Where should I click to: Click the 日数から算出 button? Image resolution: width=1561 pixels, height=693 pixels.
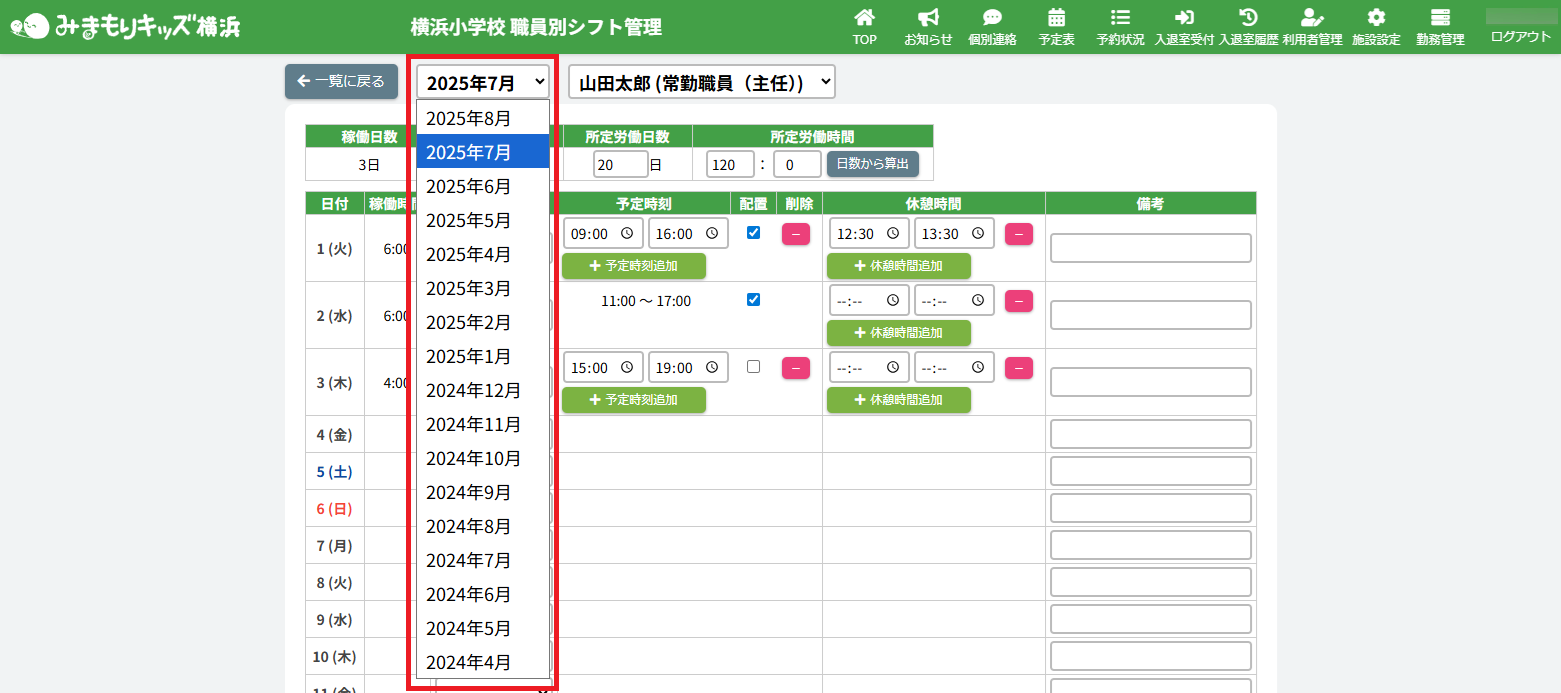[872, 164]
